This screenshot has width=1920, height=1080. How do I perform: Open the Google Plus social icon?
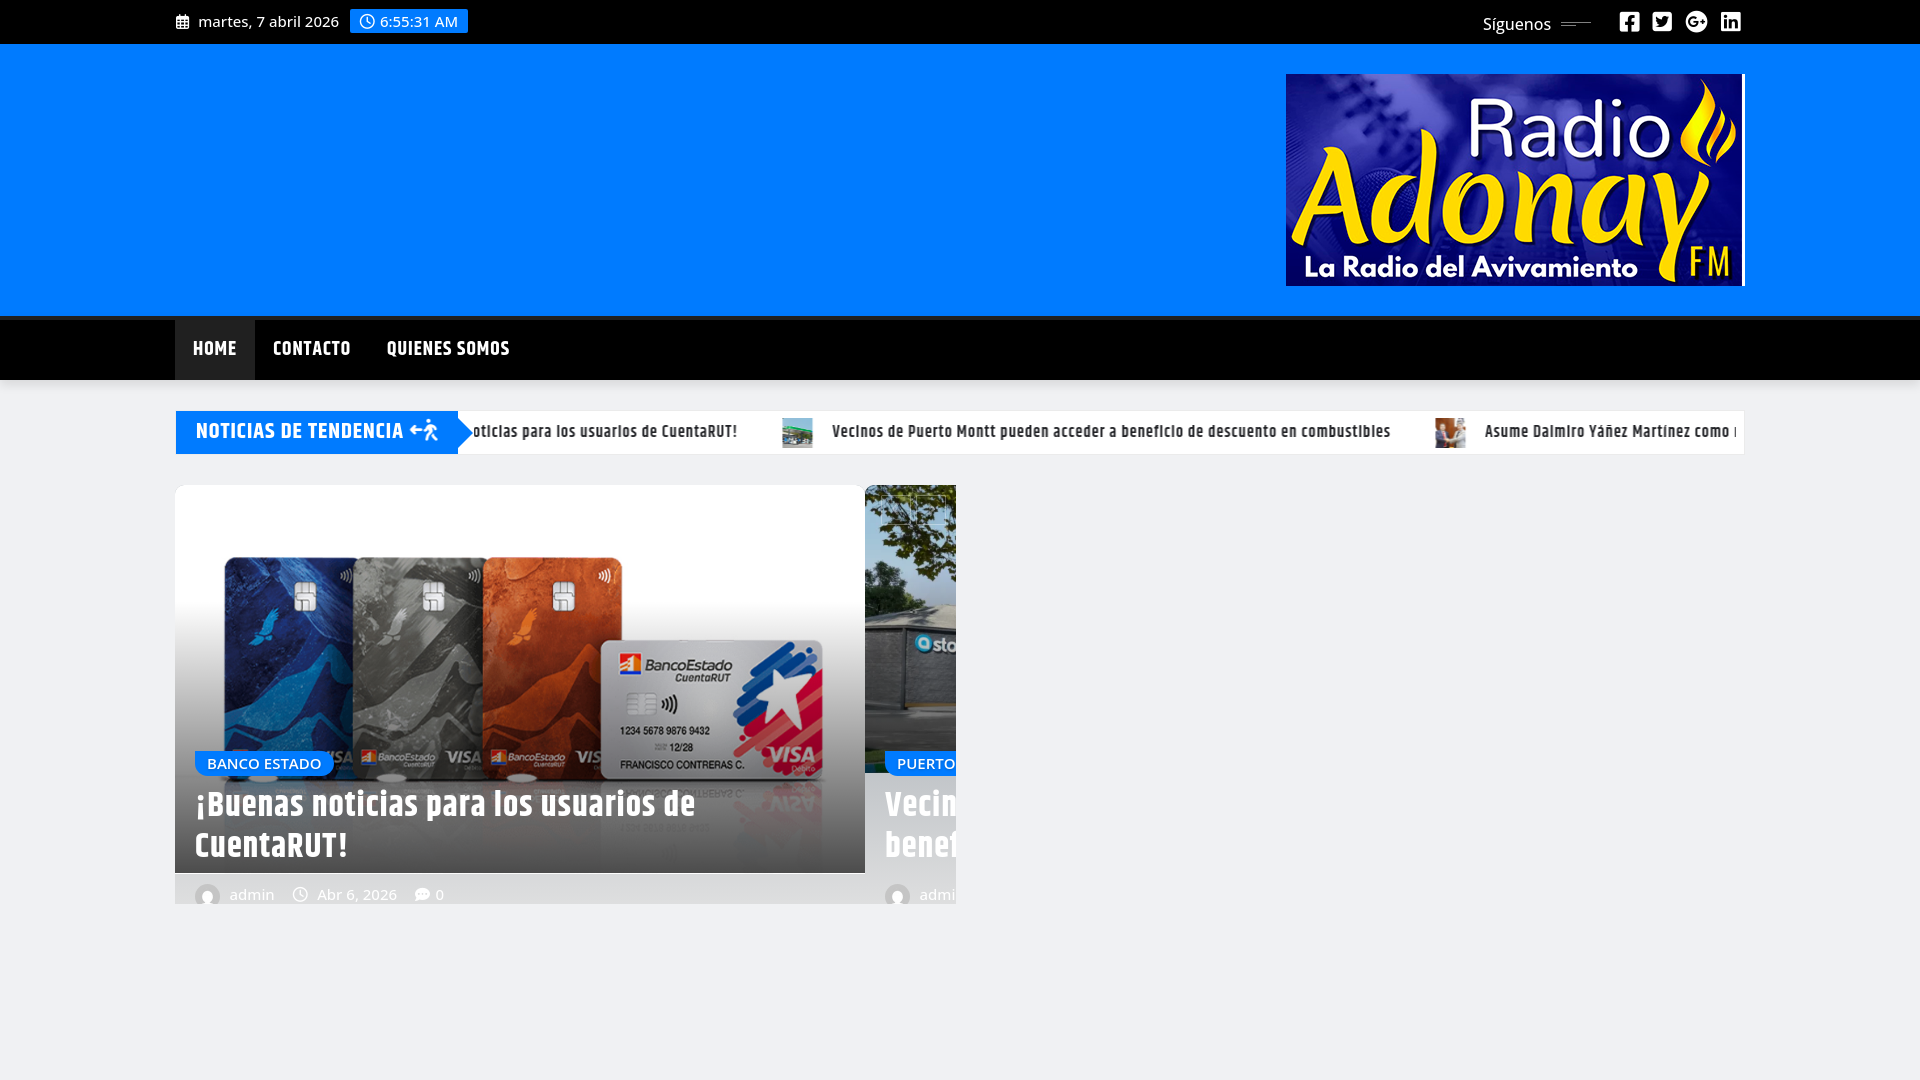[1696, 22]
